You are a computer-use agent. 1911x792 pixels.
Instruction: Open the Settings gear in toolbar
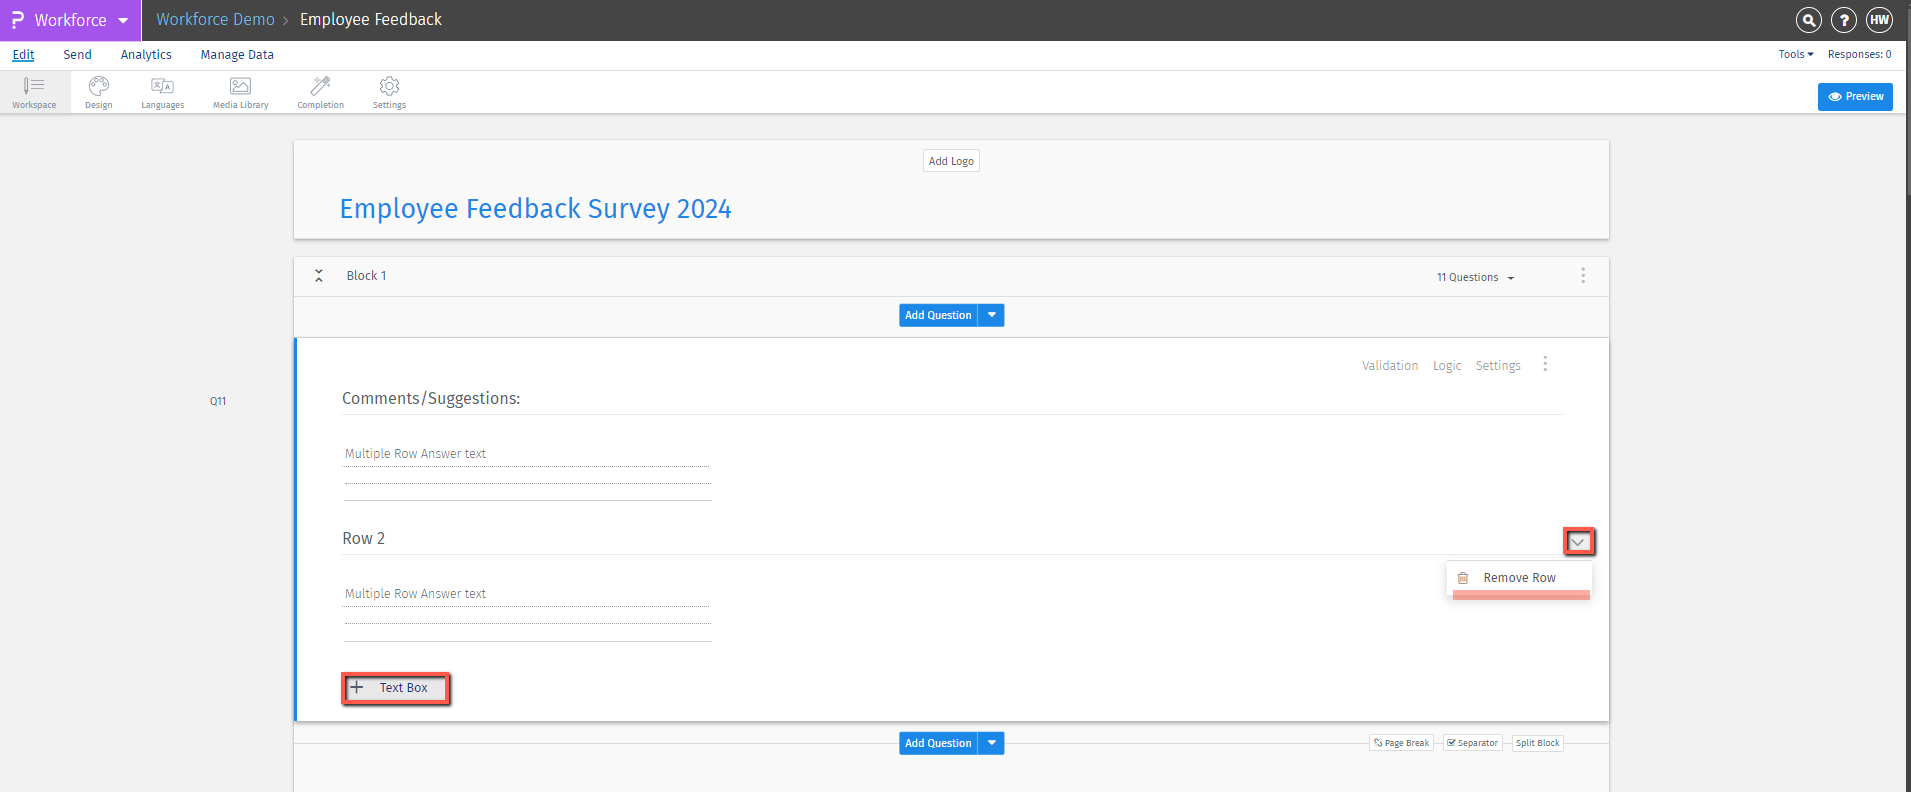coord(389,92)
